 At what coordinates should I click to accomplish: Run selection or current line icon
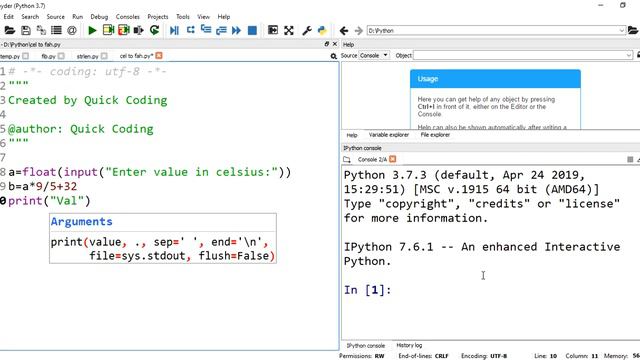click(139, 30)
